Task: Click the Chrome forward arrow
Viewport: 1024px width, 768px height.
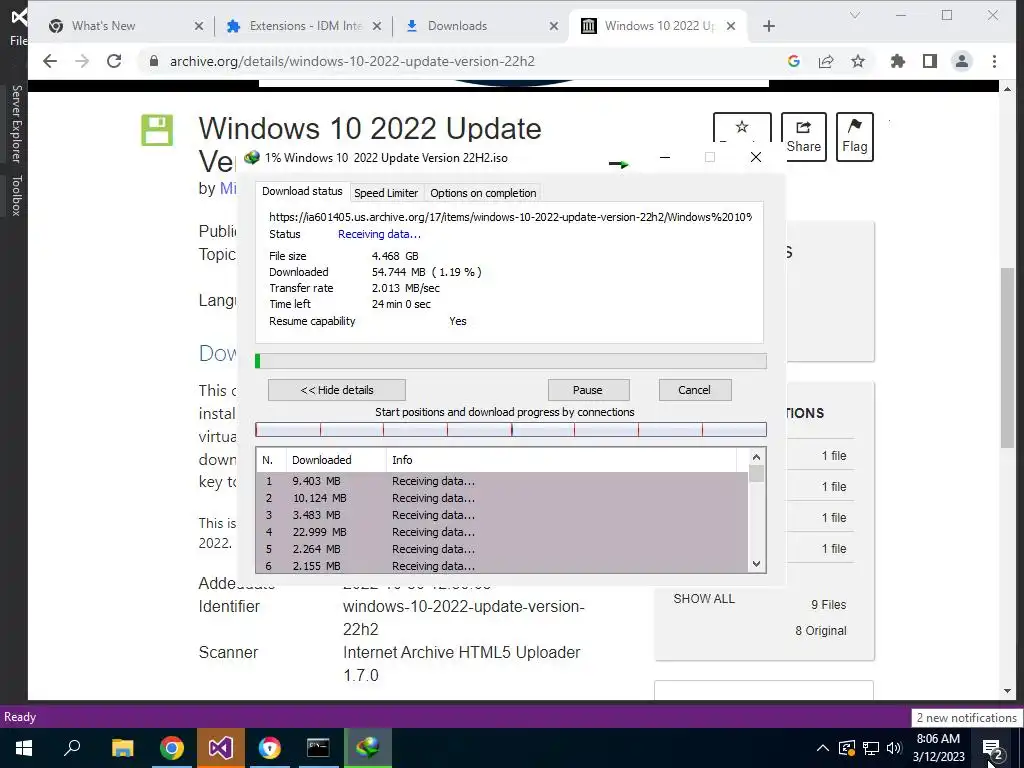Action: coord(82,61)
